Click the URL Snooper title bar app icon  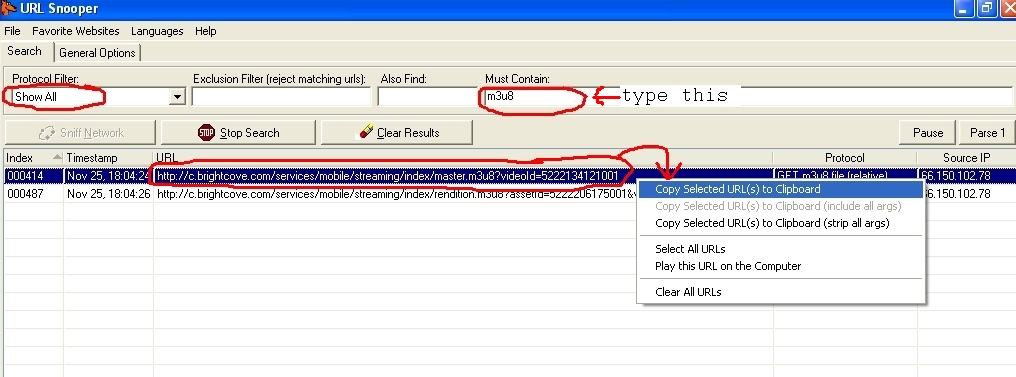point(8,8)
